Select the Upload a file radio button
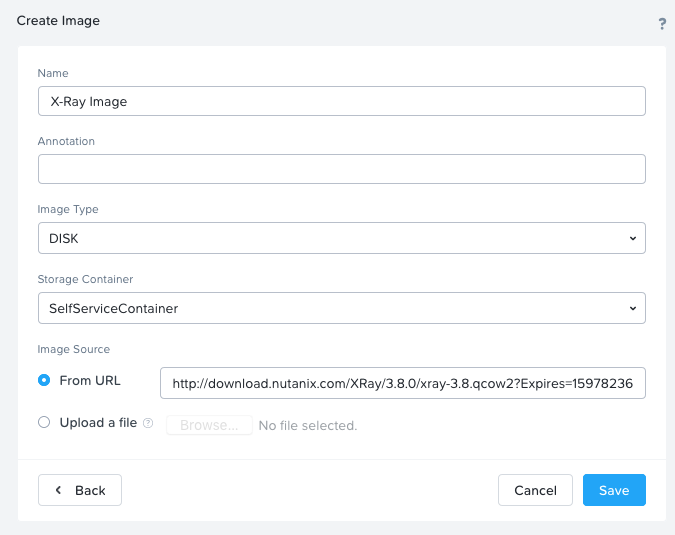The width and height of the screenshot is (675, 535). (44, 423)
